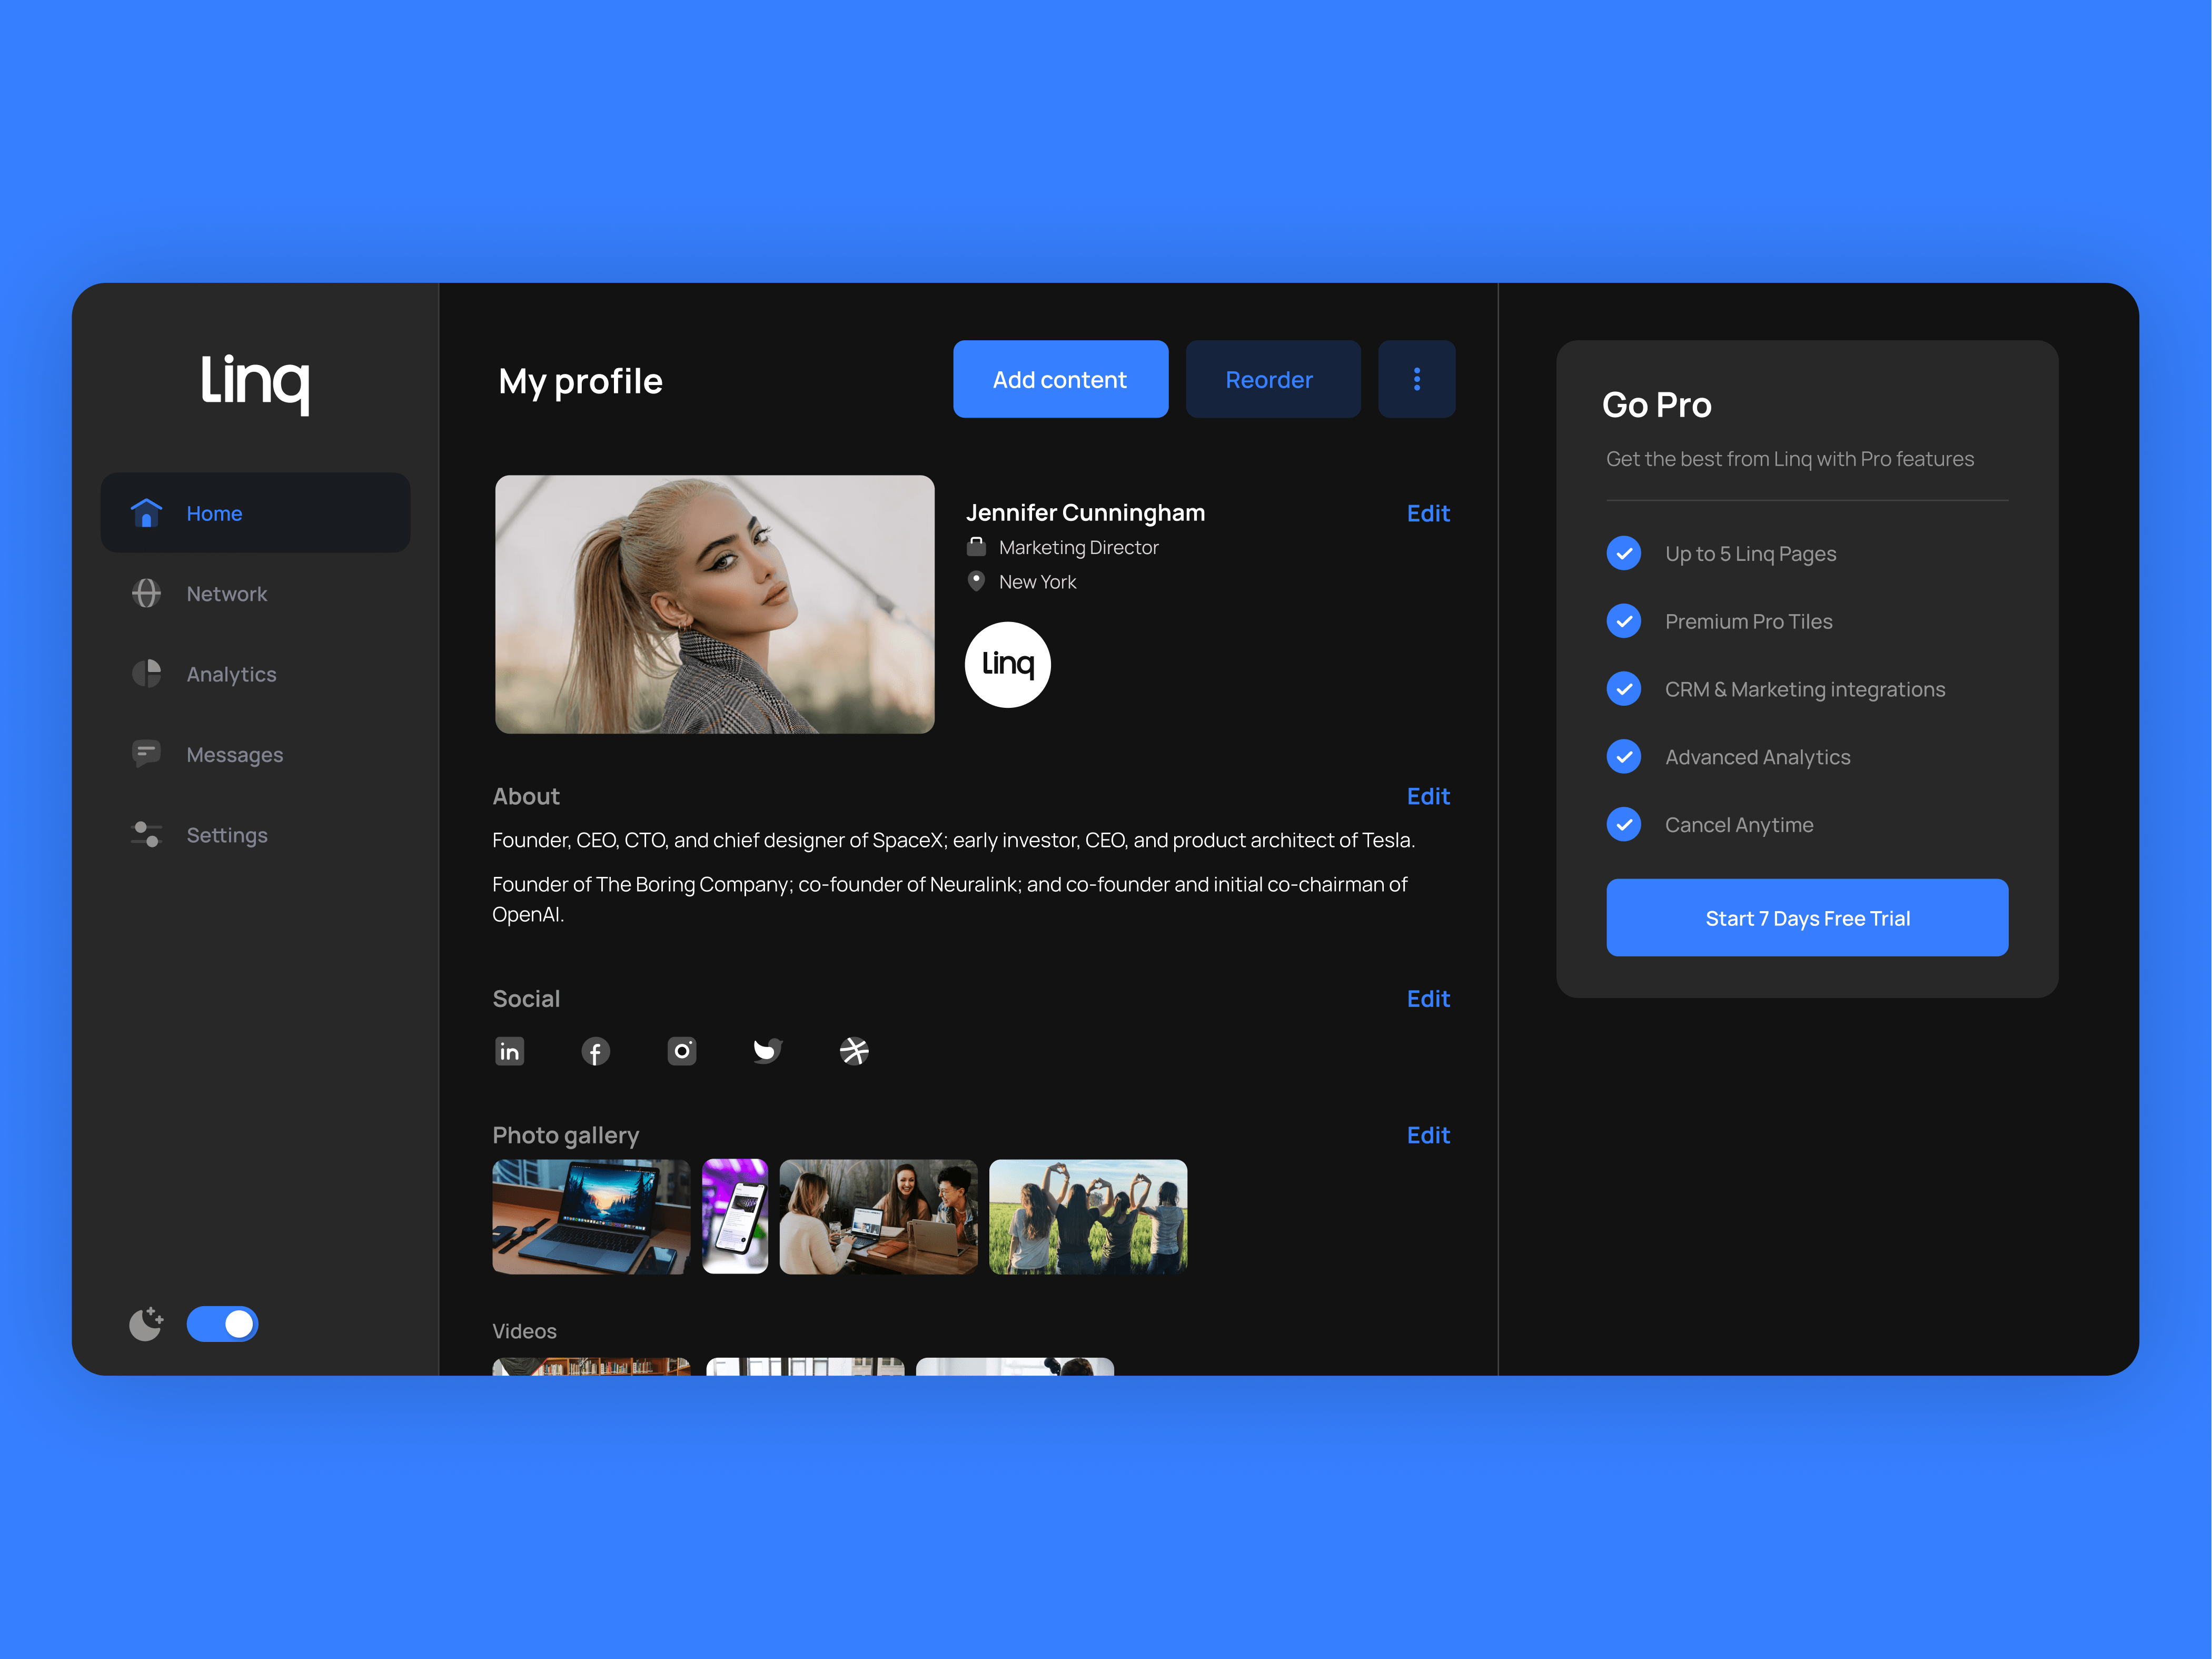Image resolution: width=2212 pixels, height=1659 pixels.
Task: Click the Dribbble social icon
Action: pyautogui.click(x=854, y=1051)
